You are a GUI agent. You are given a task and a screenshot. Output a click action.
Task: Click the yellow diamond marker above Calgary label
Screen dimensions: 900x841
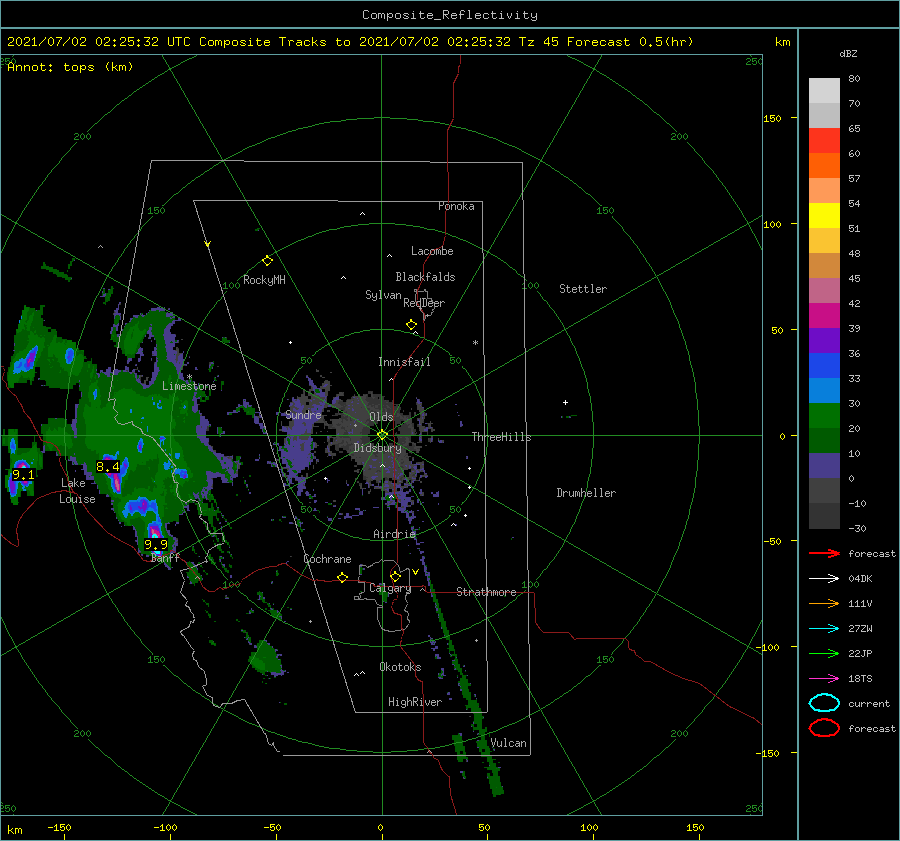(x=395, y=576)
